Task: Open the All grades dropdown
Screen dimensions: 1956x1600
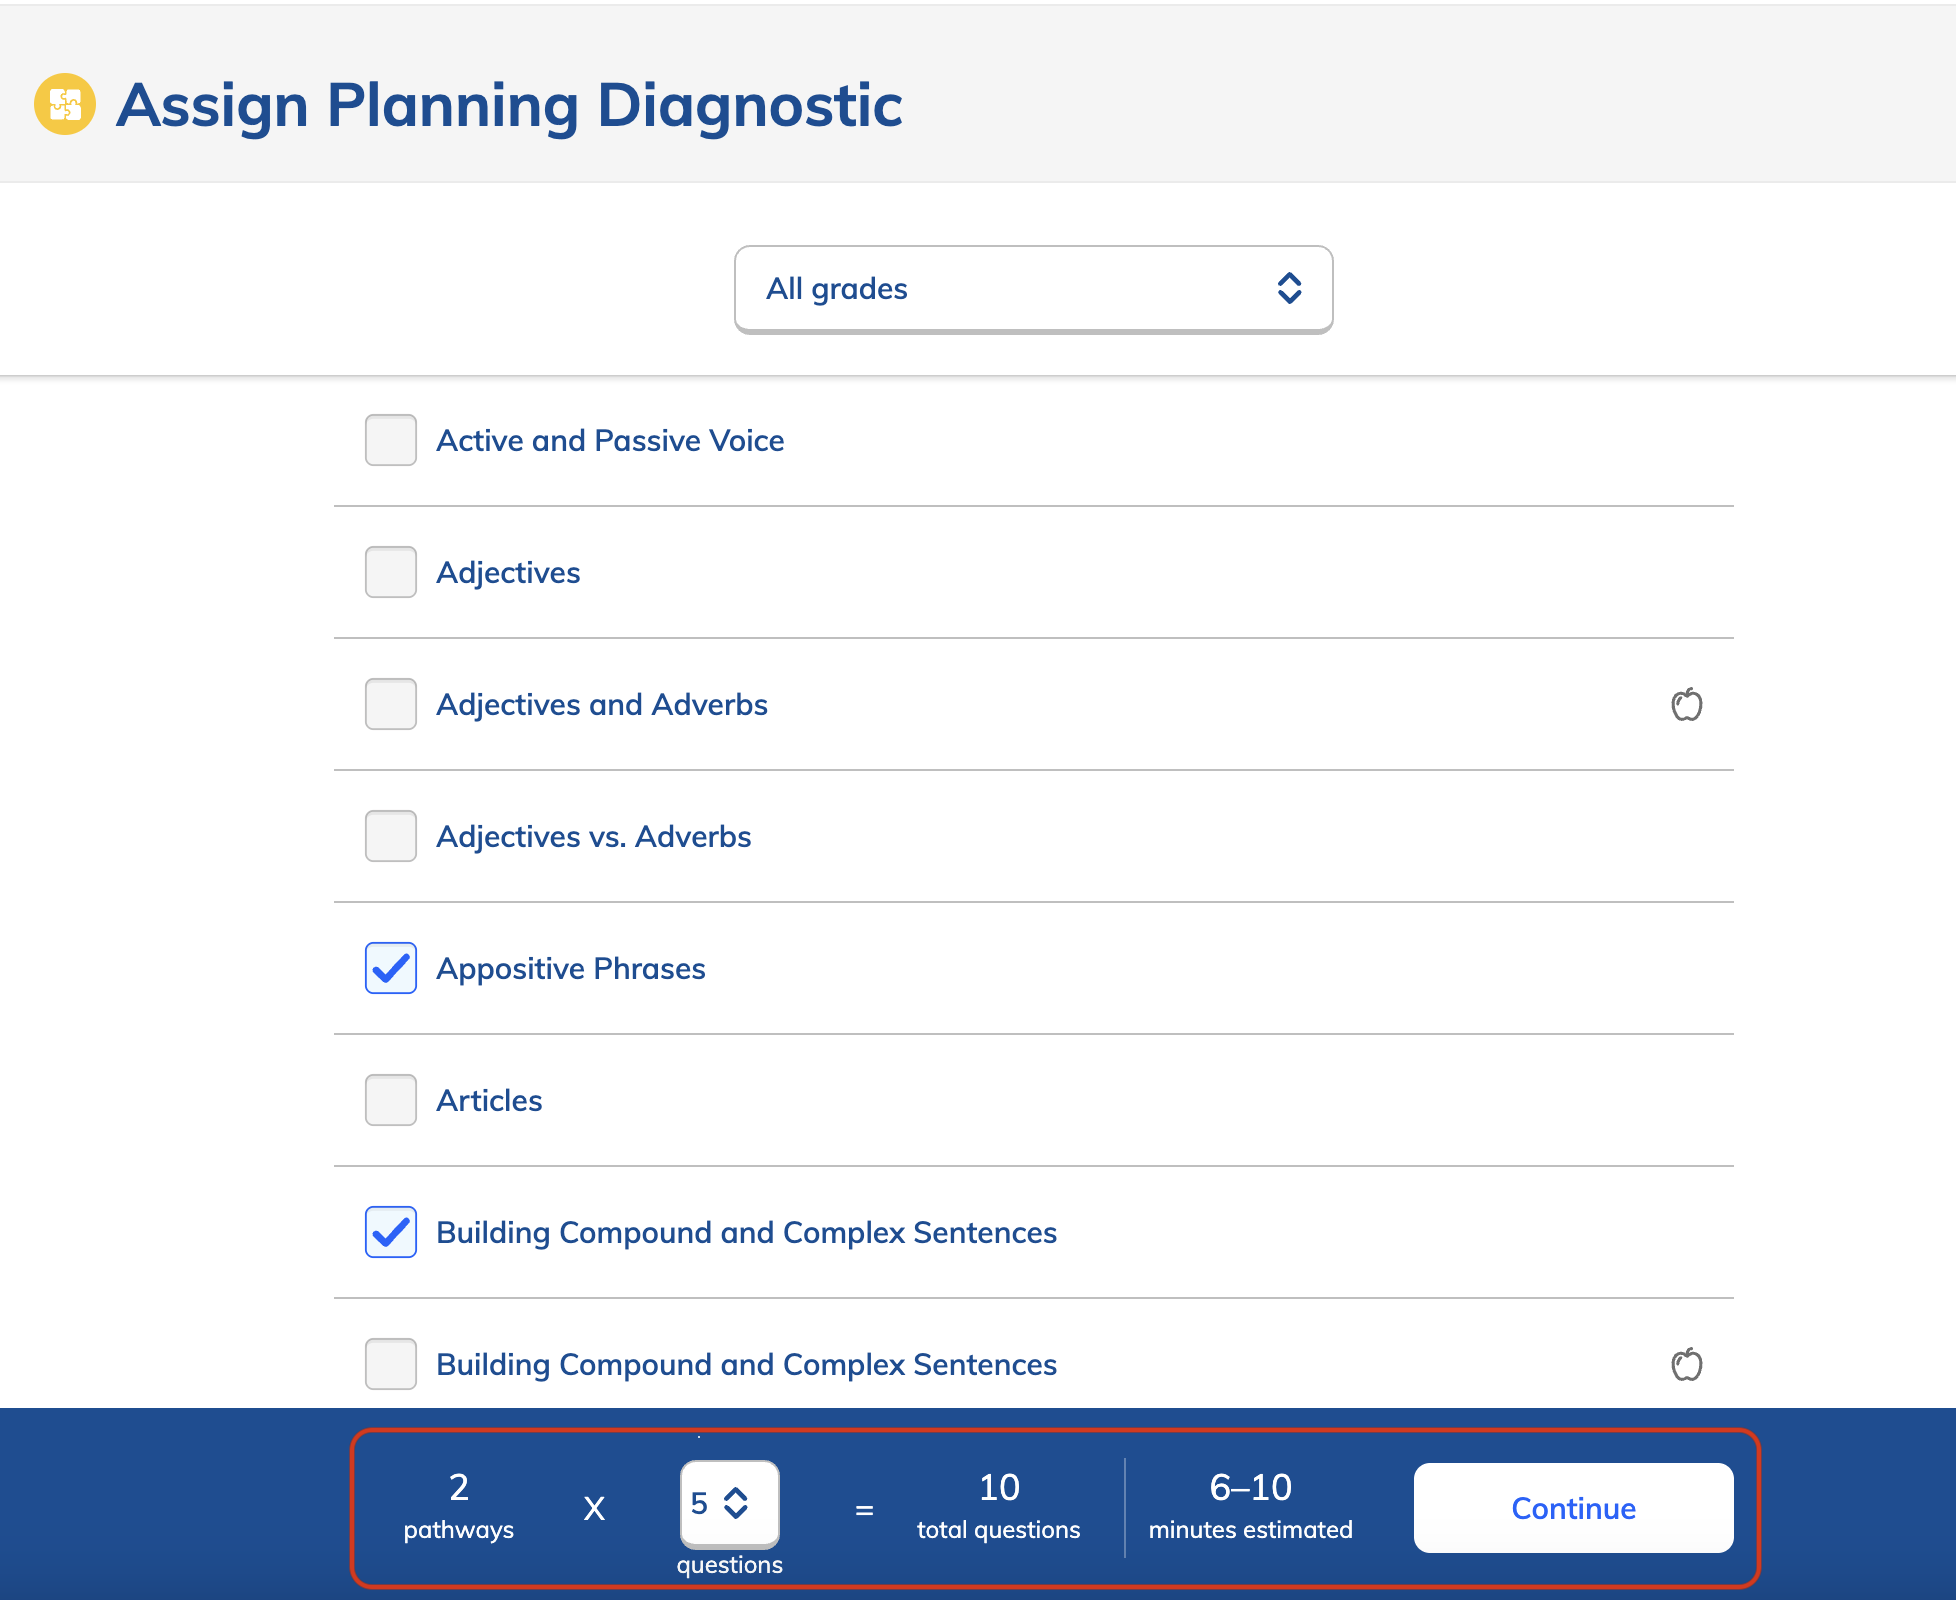Action: [1033, 289]
